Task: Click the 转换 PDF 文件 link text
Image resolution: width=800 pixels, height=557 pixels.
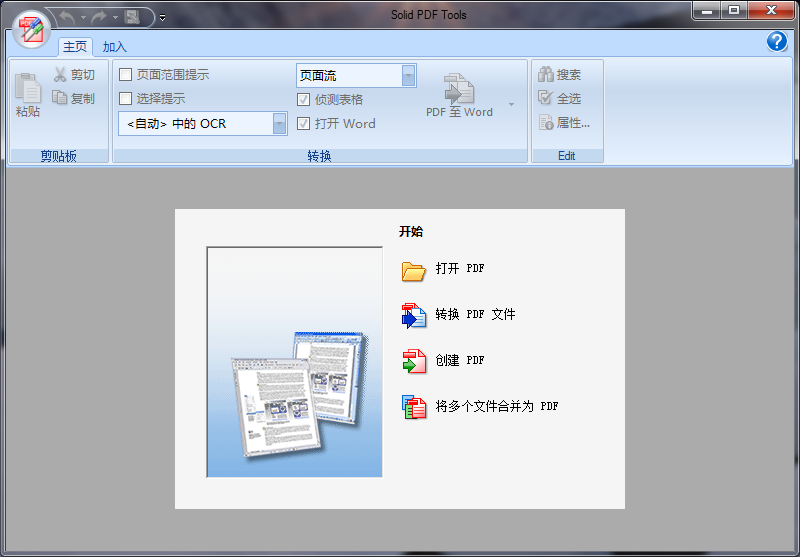Action: 475,314
